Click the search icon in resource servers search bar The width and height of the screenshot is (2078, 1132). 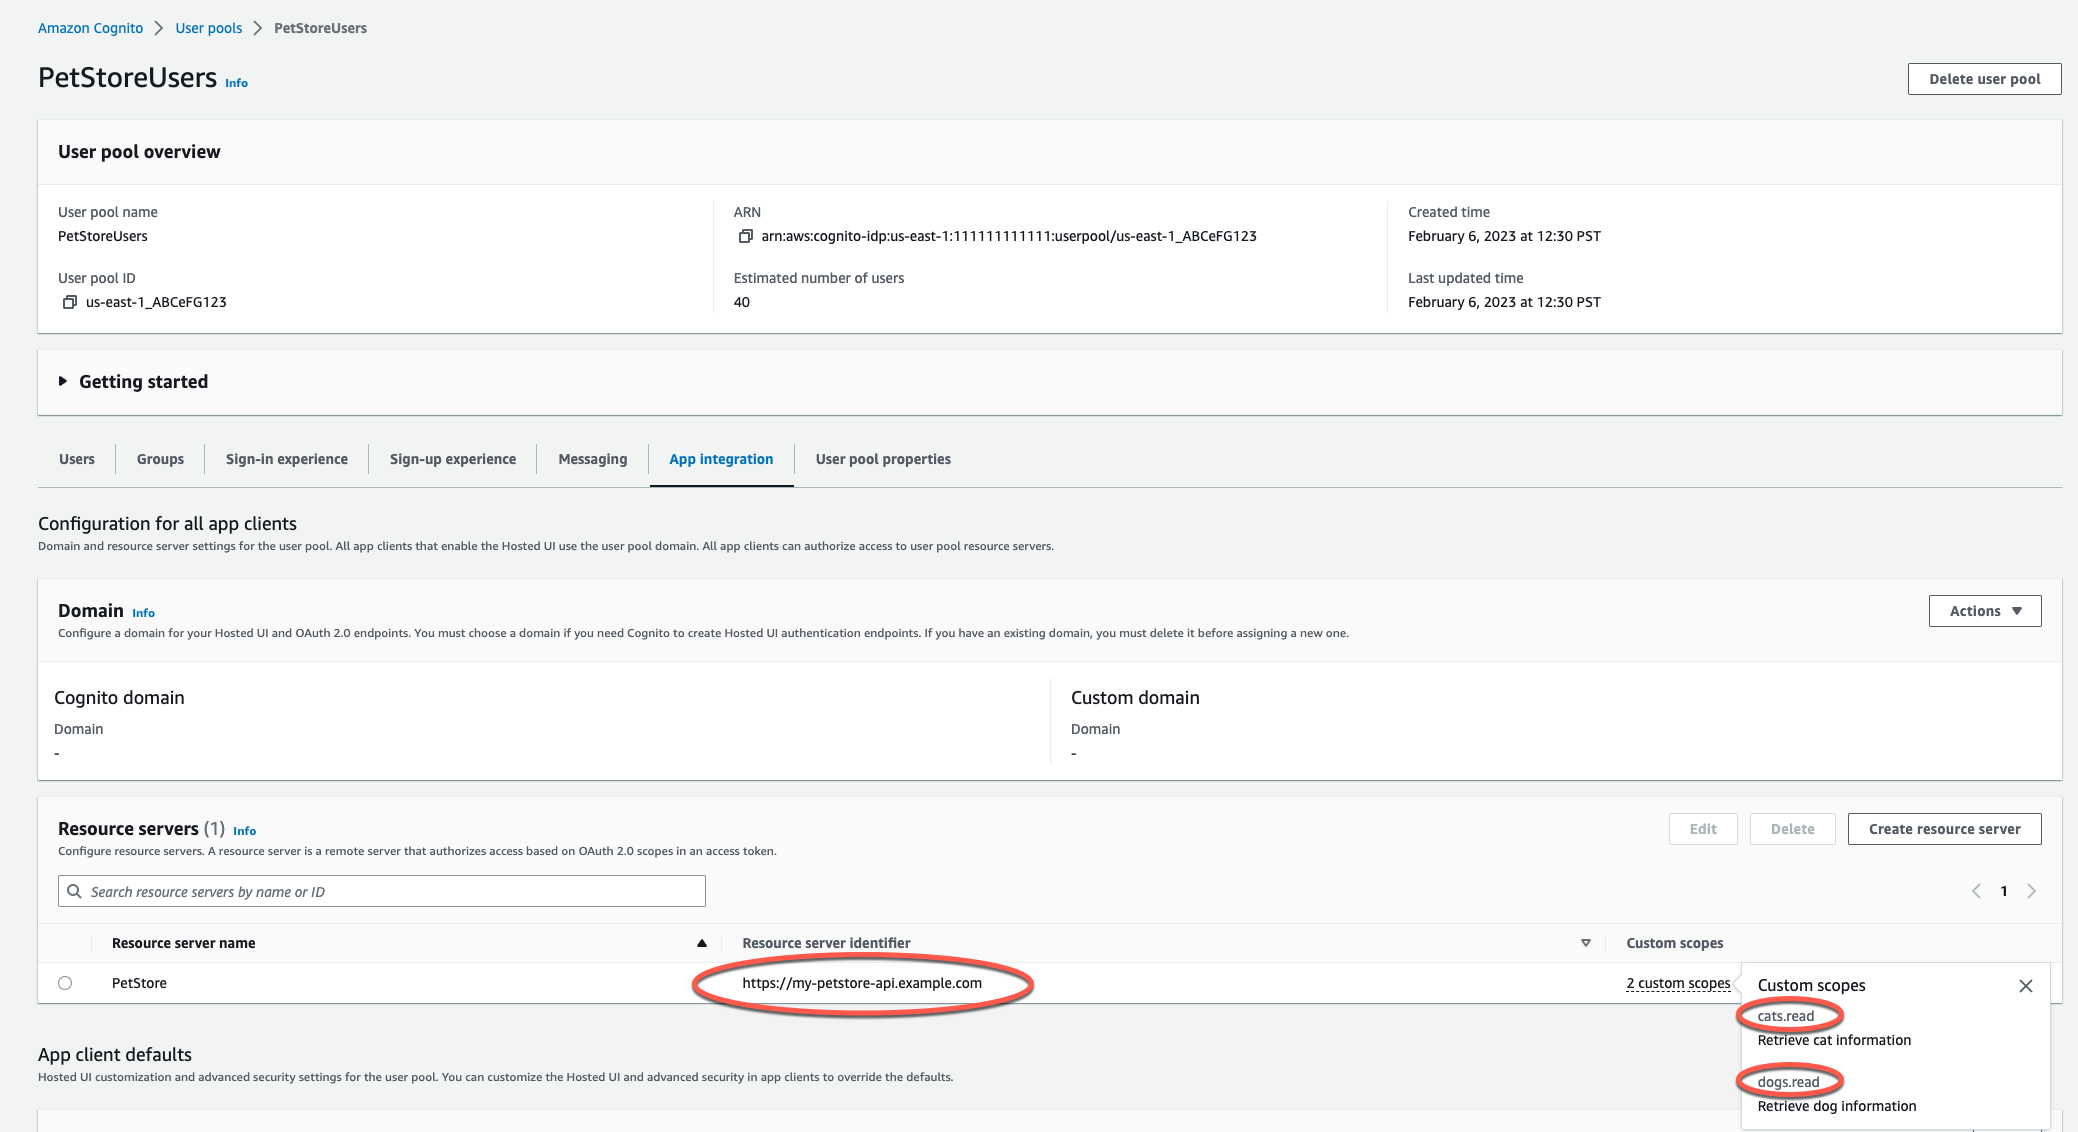pyautogui.click(x=77, y=891)
